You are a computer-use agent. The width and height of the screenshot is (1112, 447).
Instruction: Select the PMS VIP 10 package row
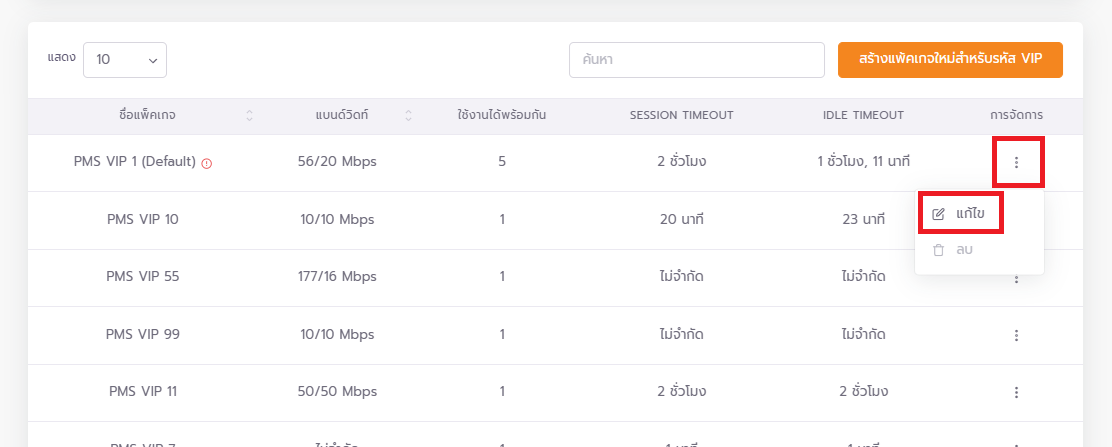pyautogui.click(x=143, y=219)
